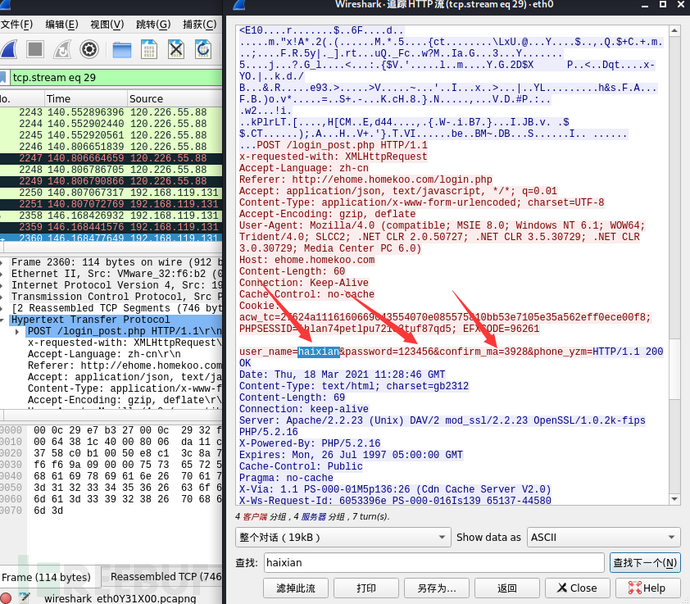Image resolution: width=690 pixels, height=604 pixels.
Task: Click the 打印 print button
Action: point(366,588)
